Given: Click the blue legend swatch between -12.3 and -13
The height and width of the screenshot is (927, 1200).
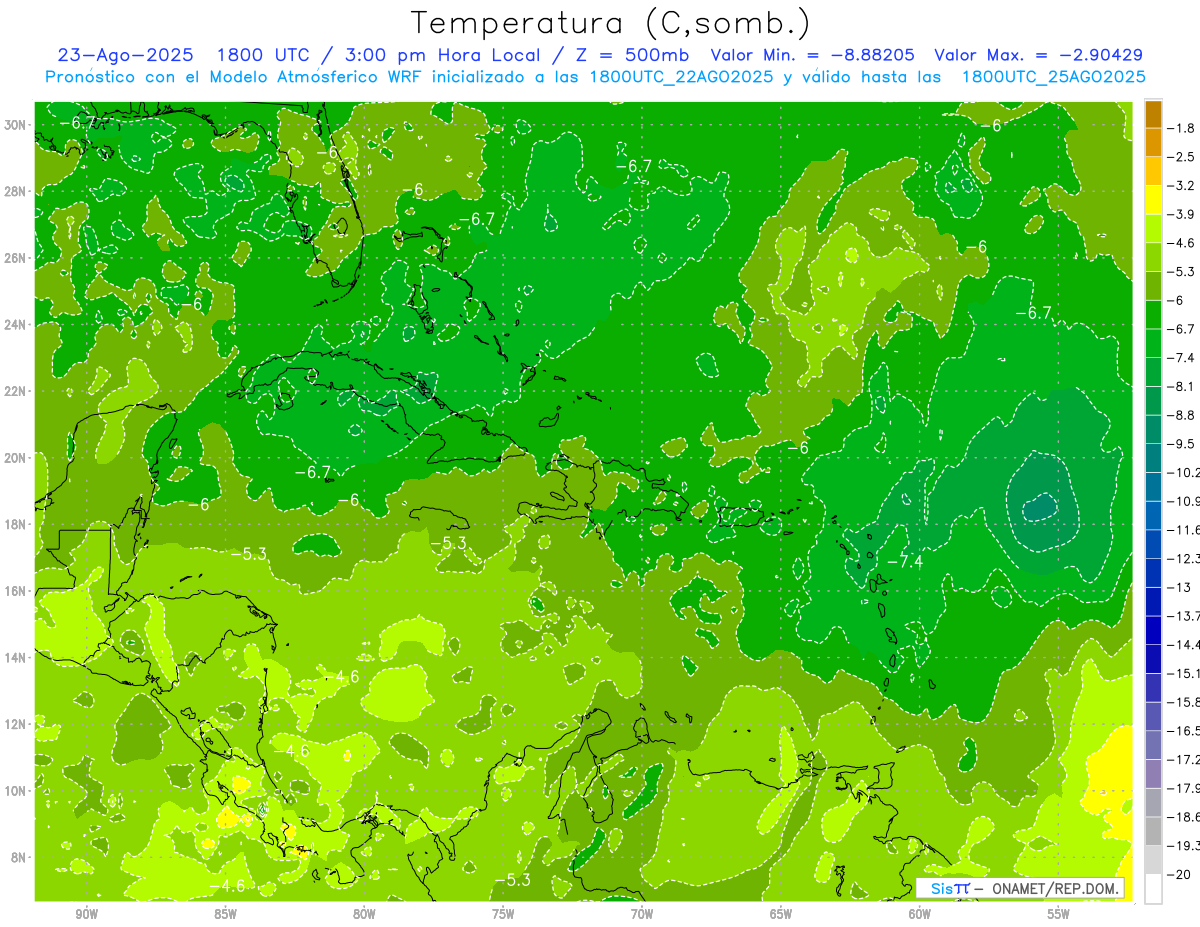Looking at the screenshot, I should coord(1153,573).
